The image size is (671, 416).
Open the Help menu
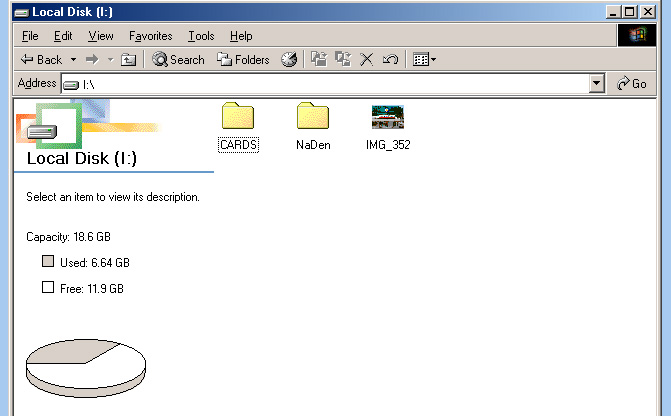tap(241, 36)
